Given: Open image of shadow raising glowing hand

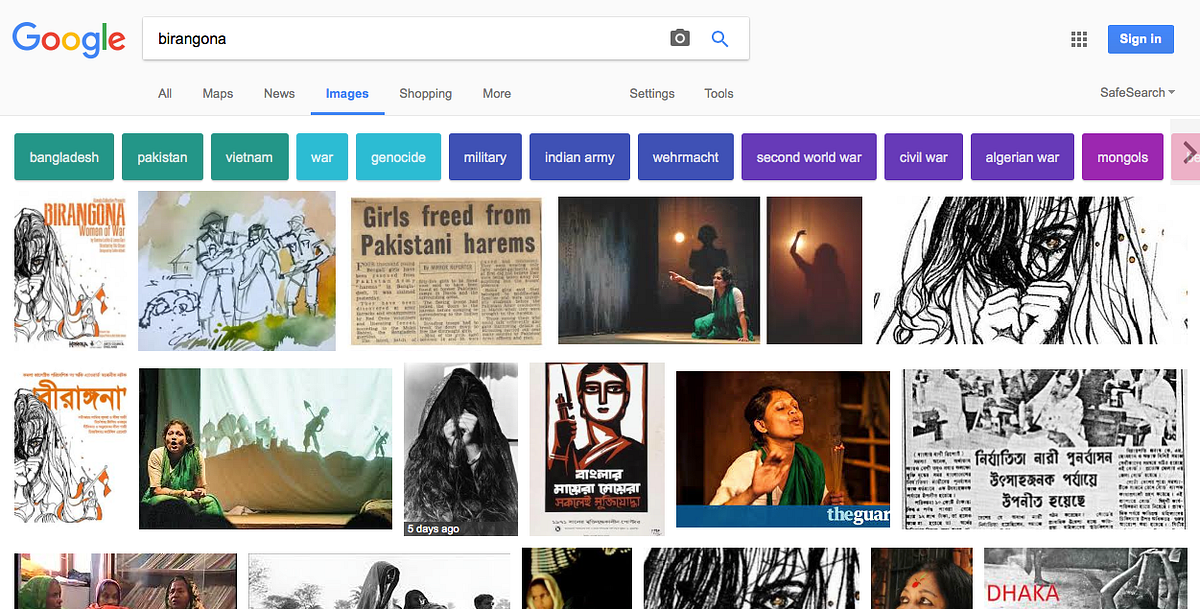Looking at the screenshot, I should (x=814, y=270).
